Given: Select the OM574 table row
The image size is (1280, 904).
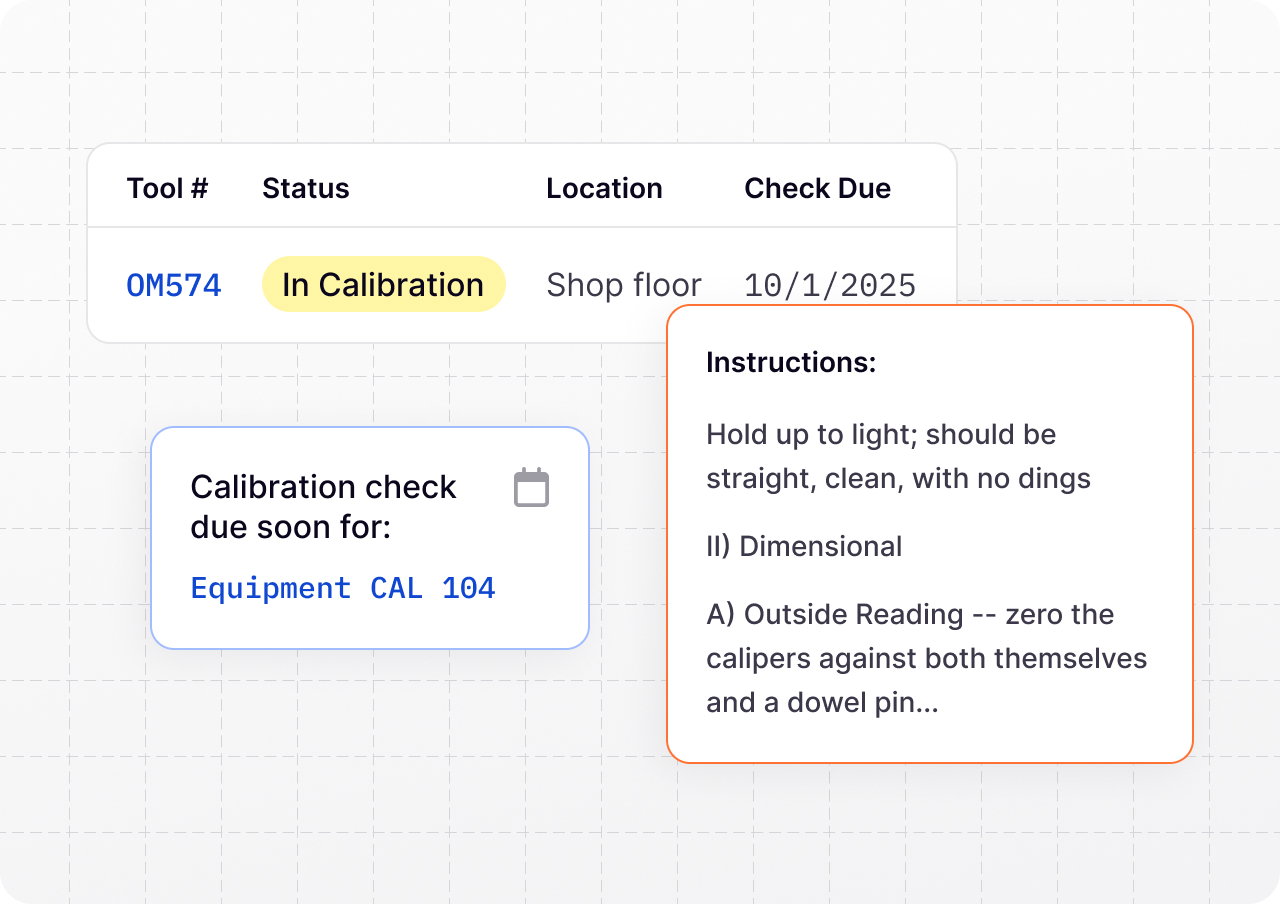Looking at the screenshot, I should click(x=520, y=284).
